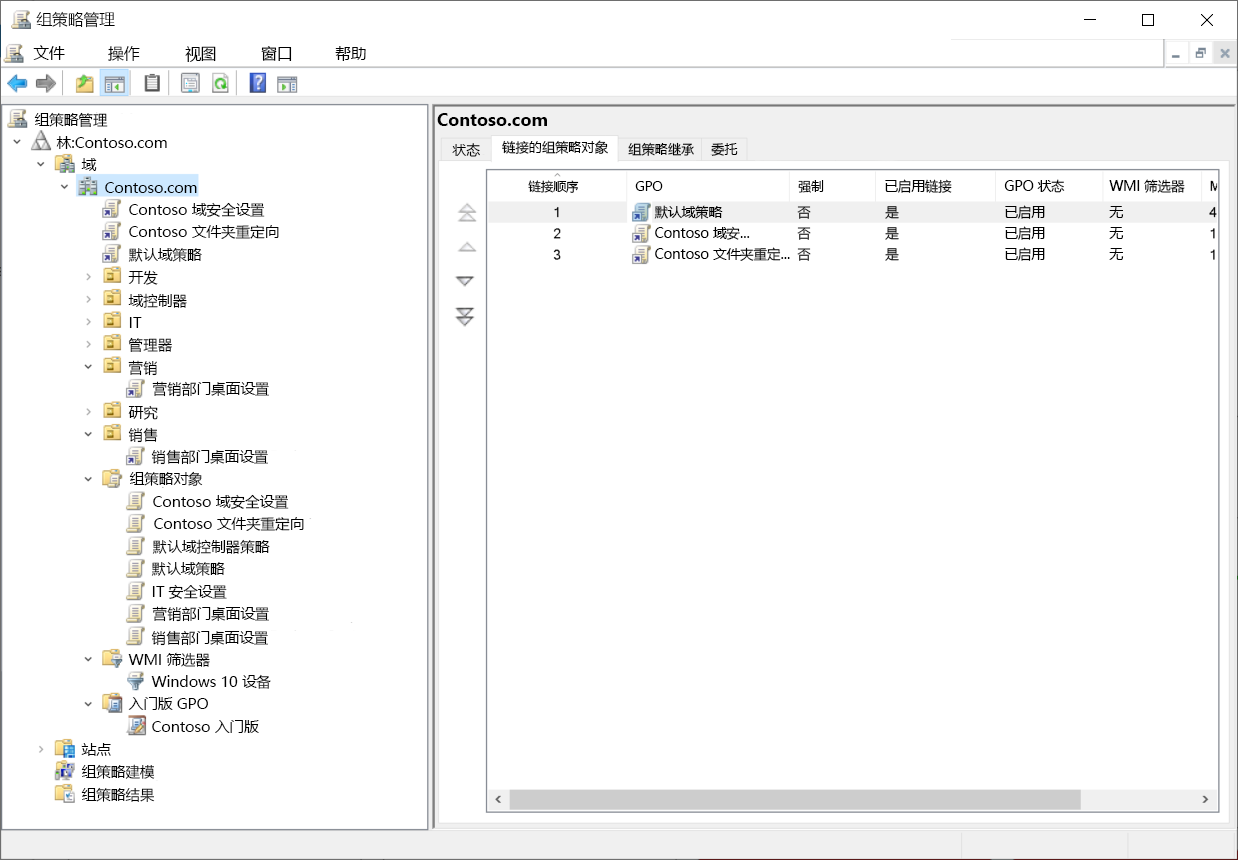Sort by 链接顺序 column header

557,186
